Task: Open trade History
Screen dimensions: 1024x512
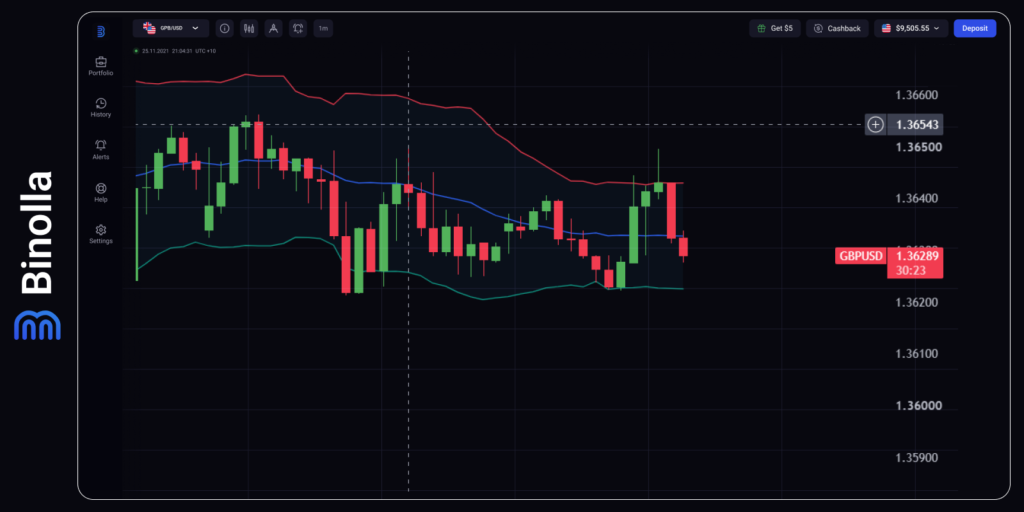Action: pyautogui.click(x=101, y=108)
